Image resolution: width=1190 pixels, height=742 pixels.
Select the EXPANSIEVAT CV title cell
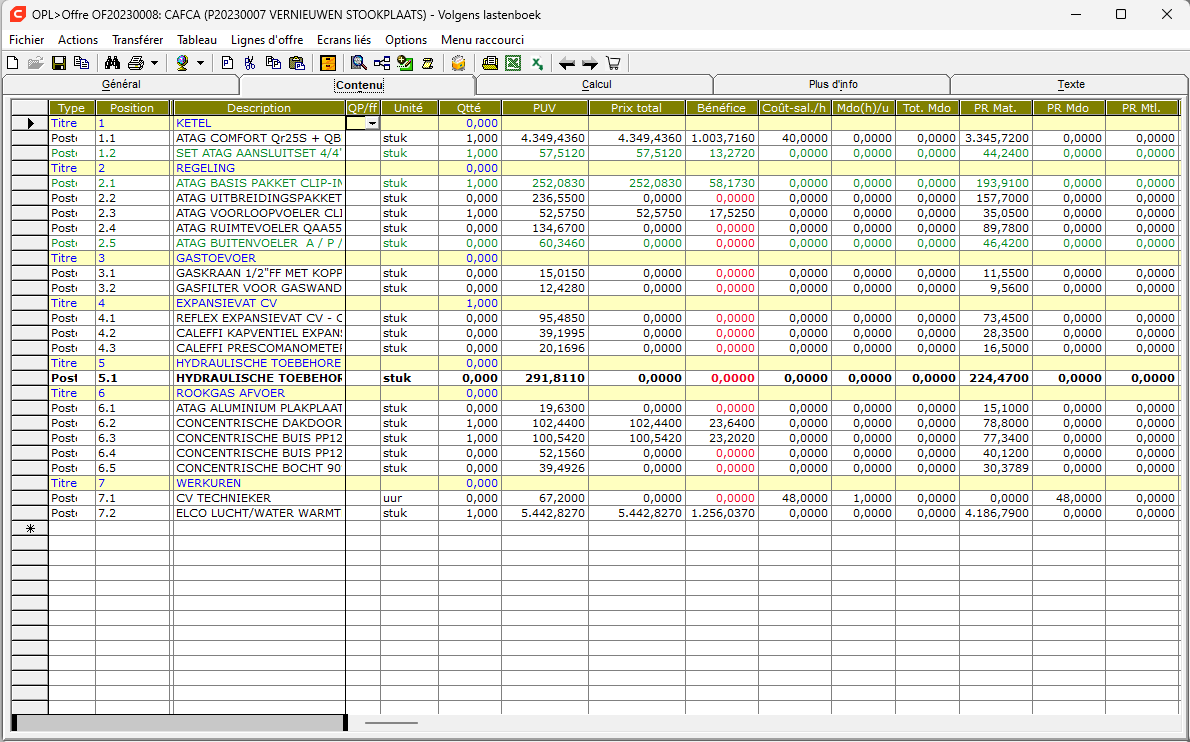click(259, 303)
